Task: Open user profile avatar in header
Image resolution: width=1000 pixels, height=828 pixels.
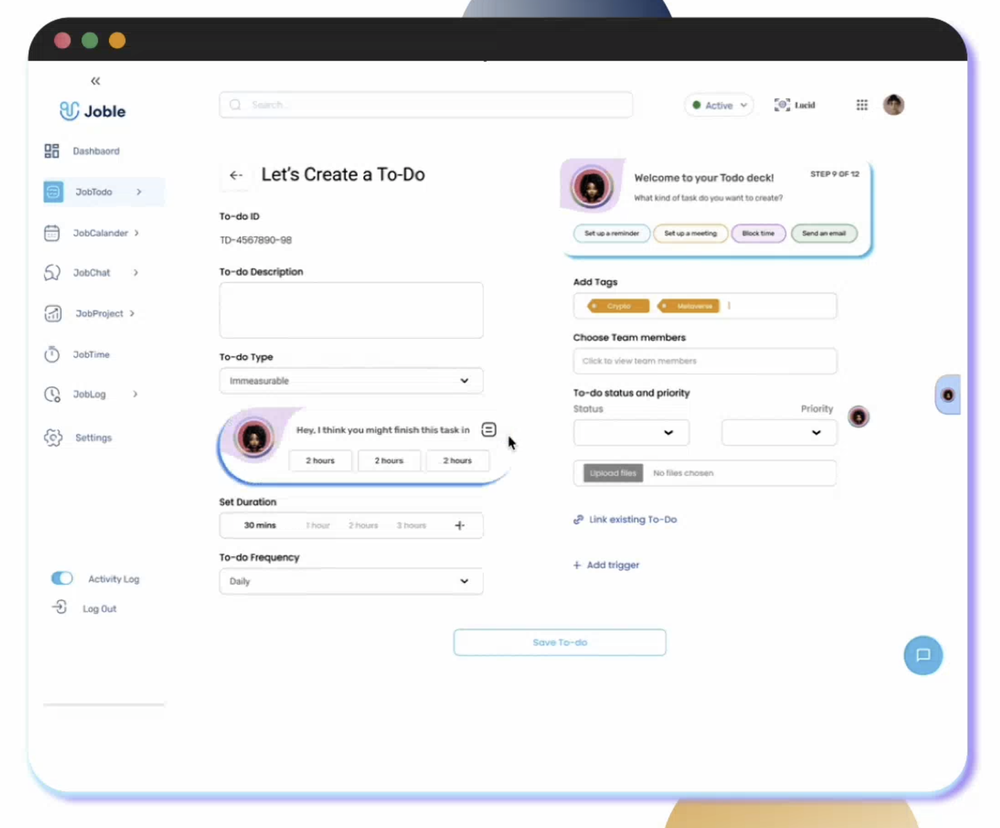Action: (x=893, y=105)
